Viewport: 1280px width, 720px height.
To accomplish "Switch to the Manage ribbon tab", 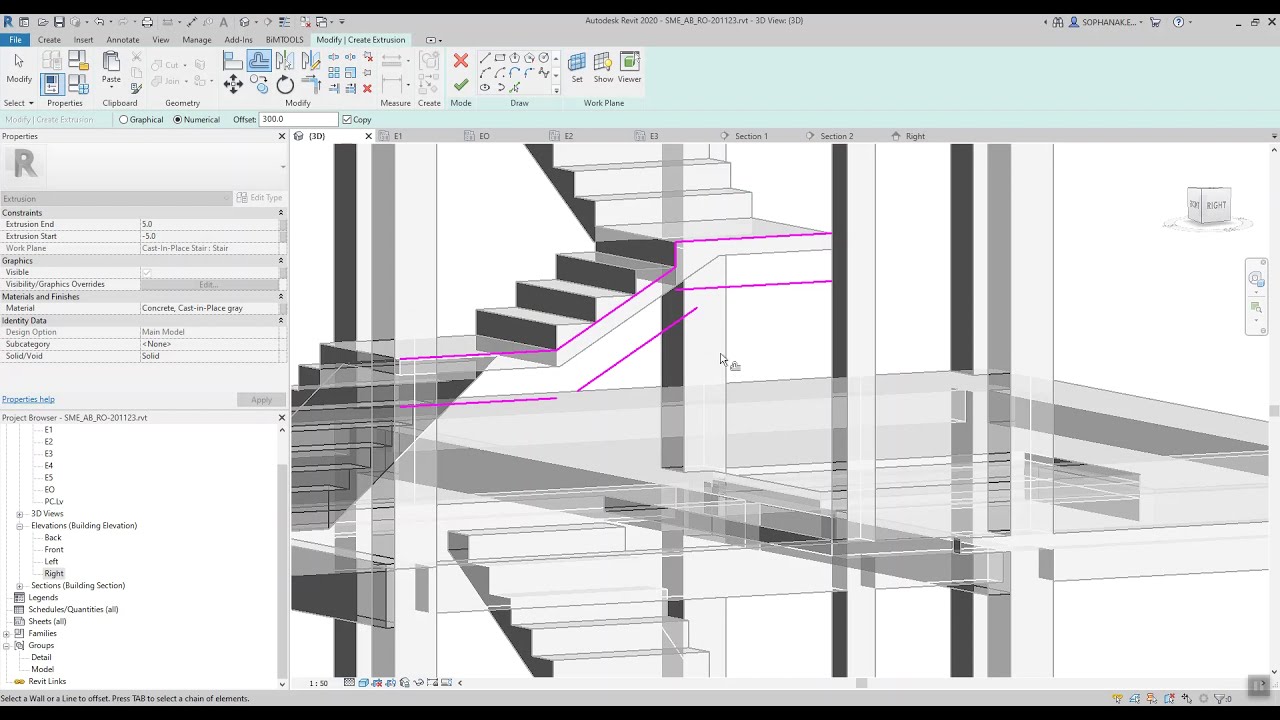I will [x=197, y=40].
